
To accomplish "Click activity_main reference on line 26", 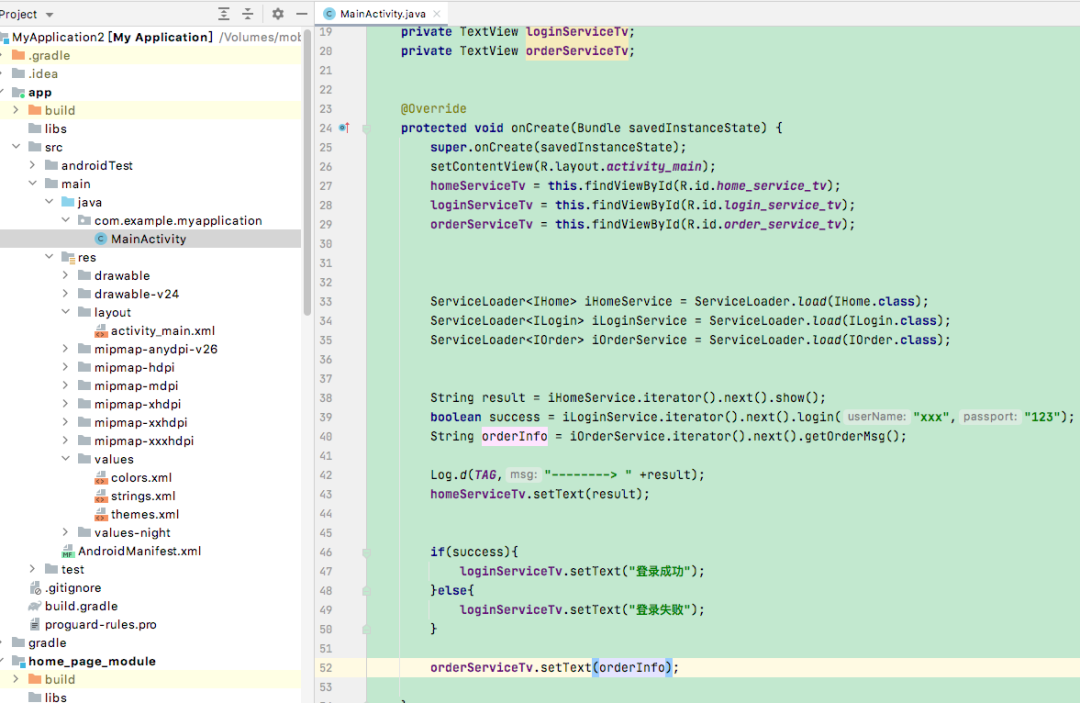I will [654, 166].
